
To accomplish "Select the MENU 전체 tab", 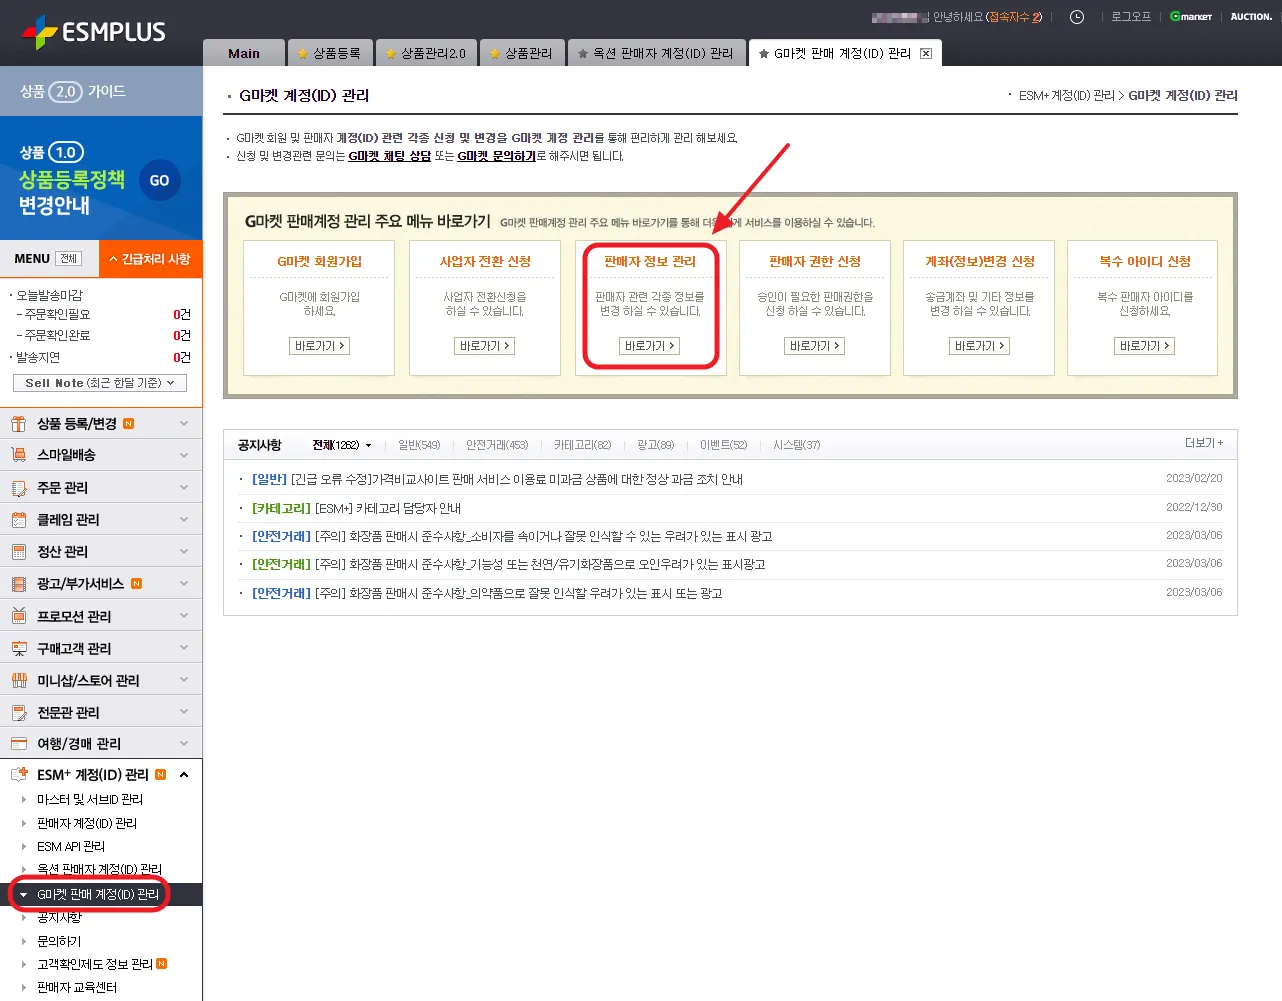I will [49, 259].
